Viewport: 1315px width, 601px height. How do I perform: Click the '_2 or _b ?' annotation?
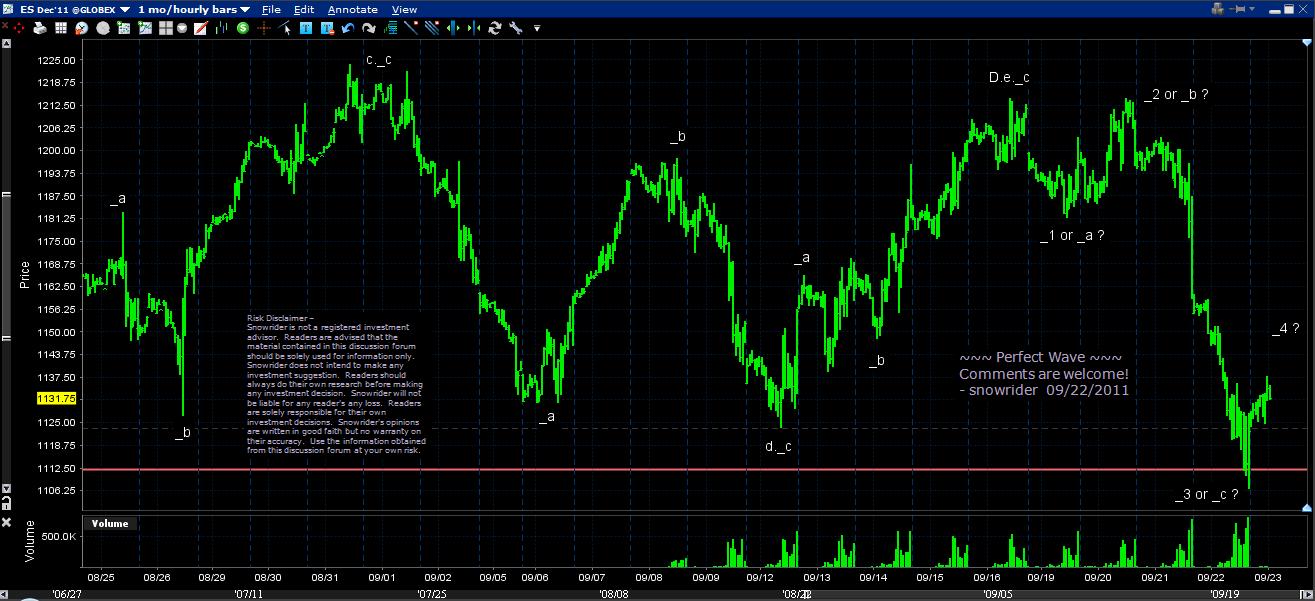(x=1177, y=94)
